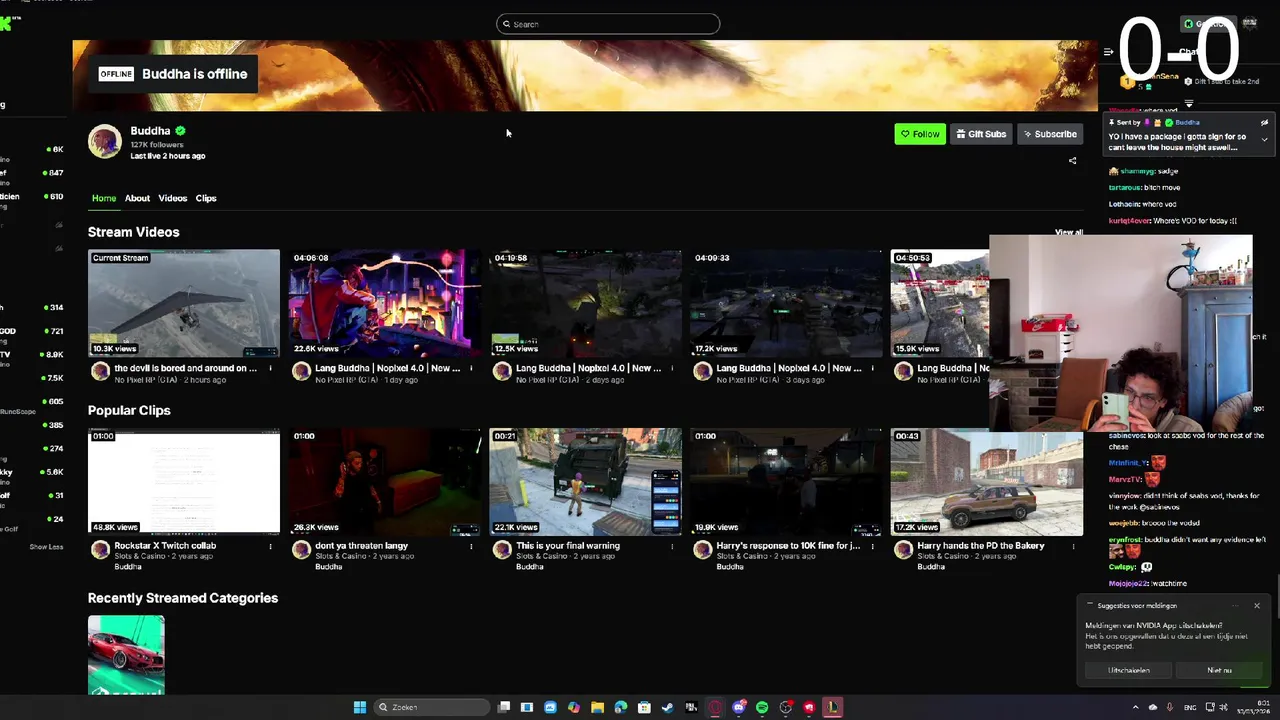Click 'View all' for Stream Videos
The width and height of the screenshot is (1280, 720).
point(1068,232)
